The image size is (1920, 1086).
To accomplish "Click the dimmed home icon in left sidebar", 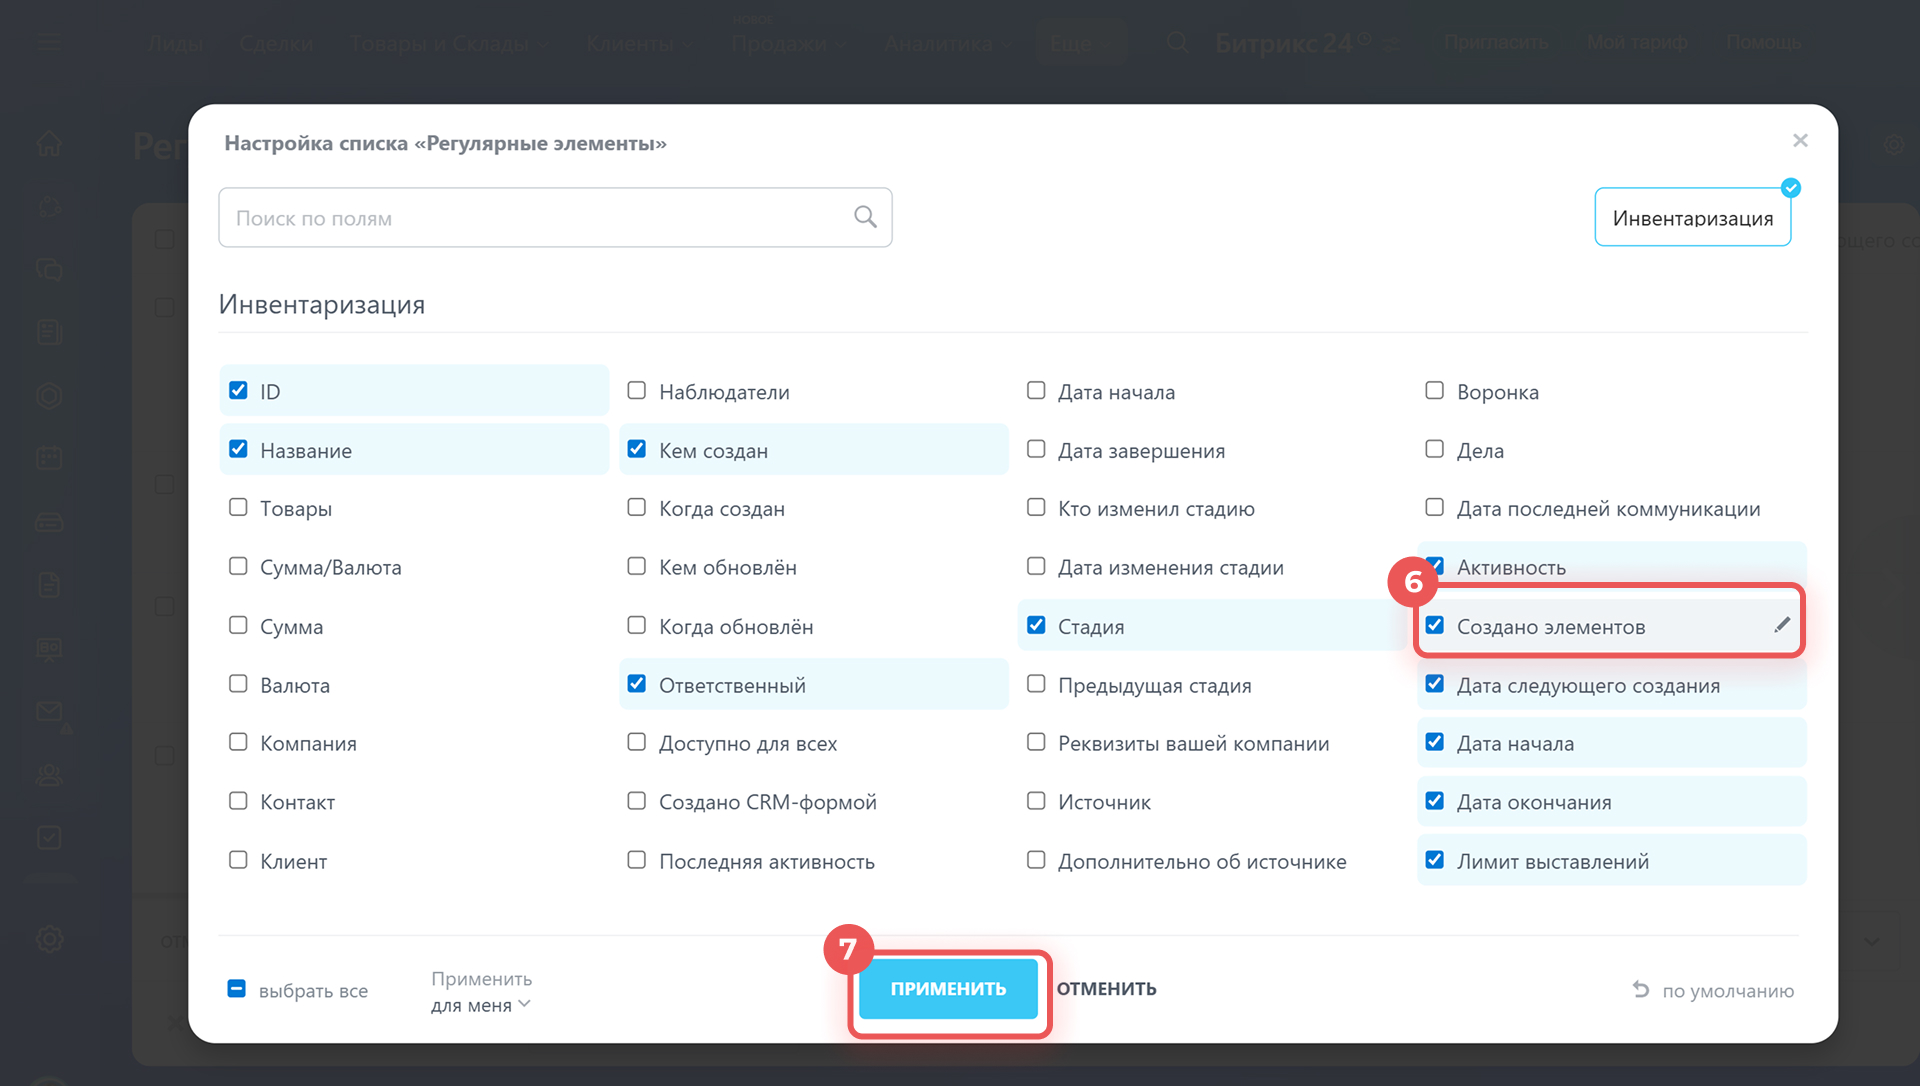I will [49, 144].
